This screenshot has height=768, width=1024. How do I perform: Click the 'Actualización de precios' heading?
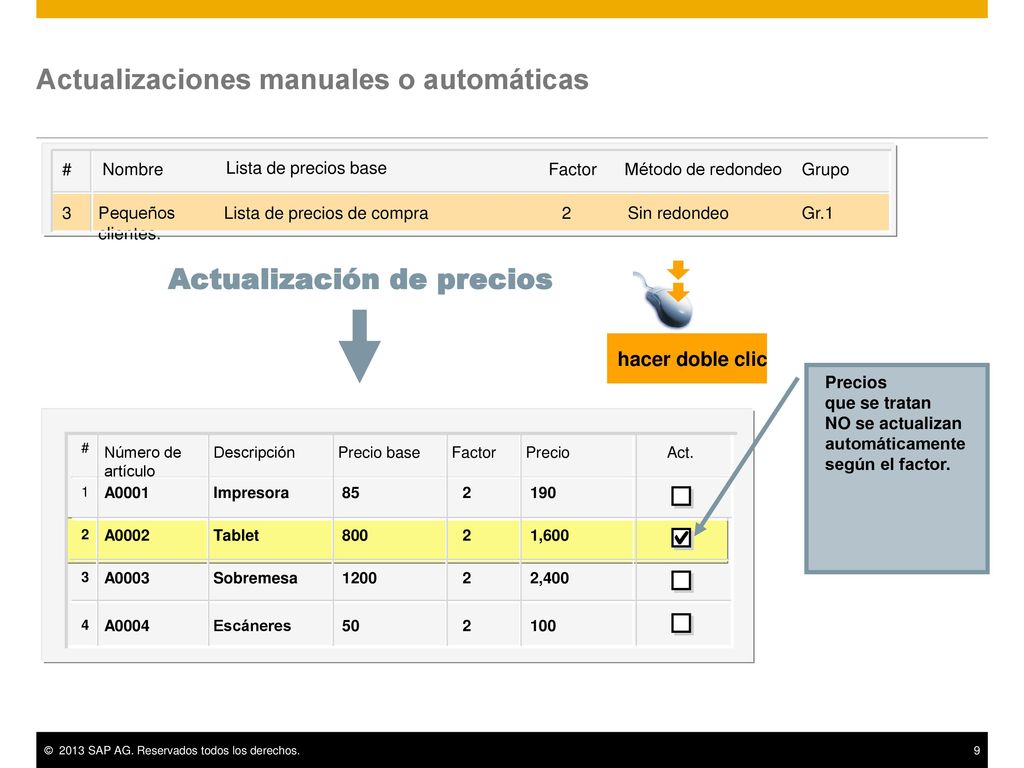pos(360,280)
